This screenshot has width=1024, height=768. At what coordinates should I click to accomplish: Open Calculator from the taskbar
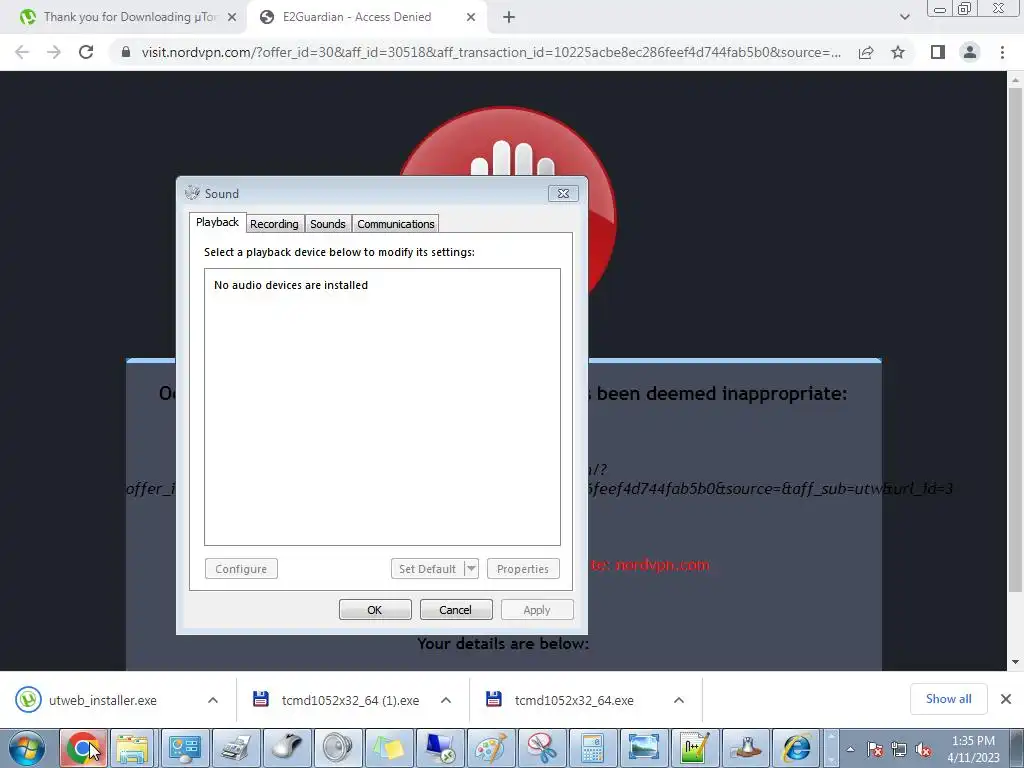coord(592,748)
